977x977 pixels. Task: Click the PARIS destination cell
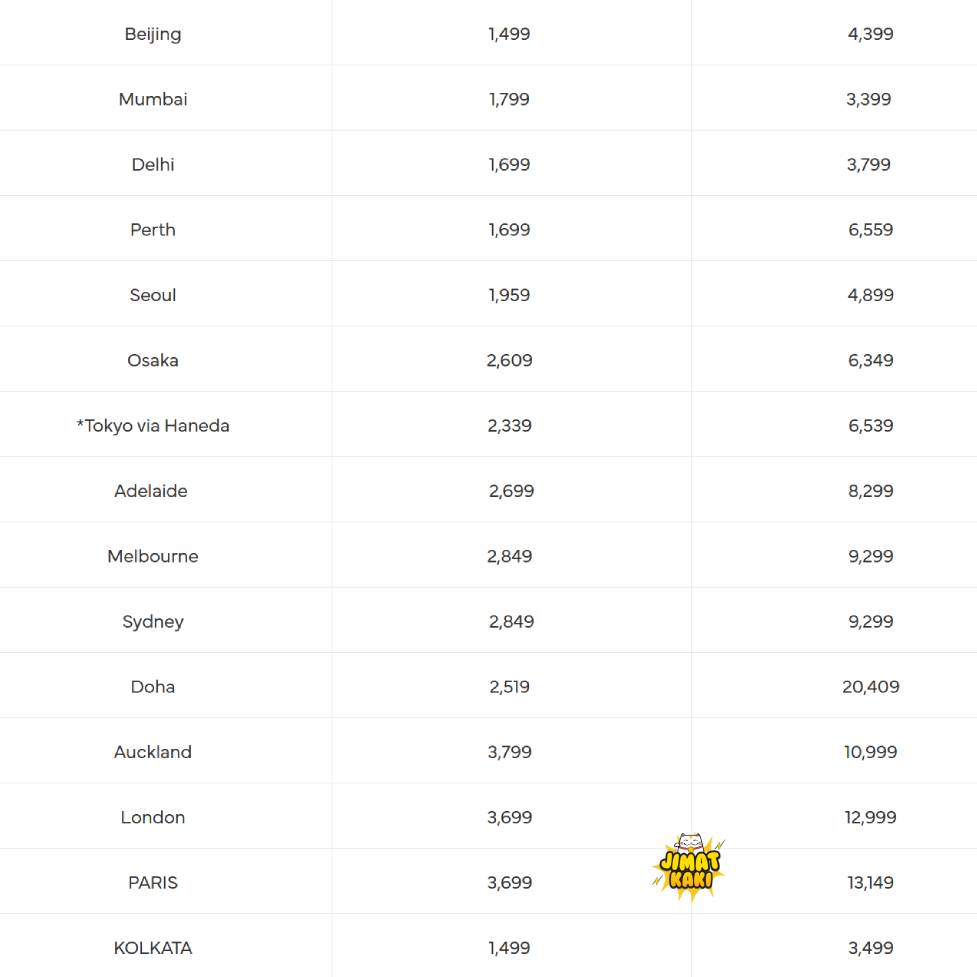click(153, 883)
